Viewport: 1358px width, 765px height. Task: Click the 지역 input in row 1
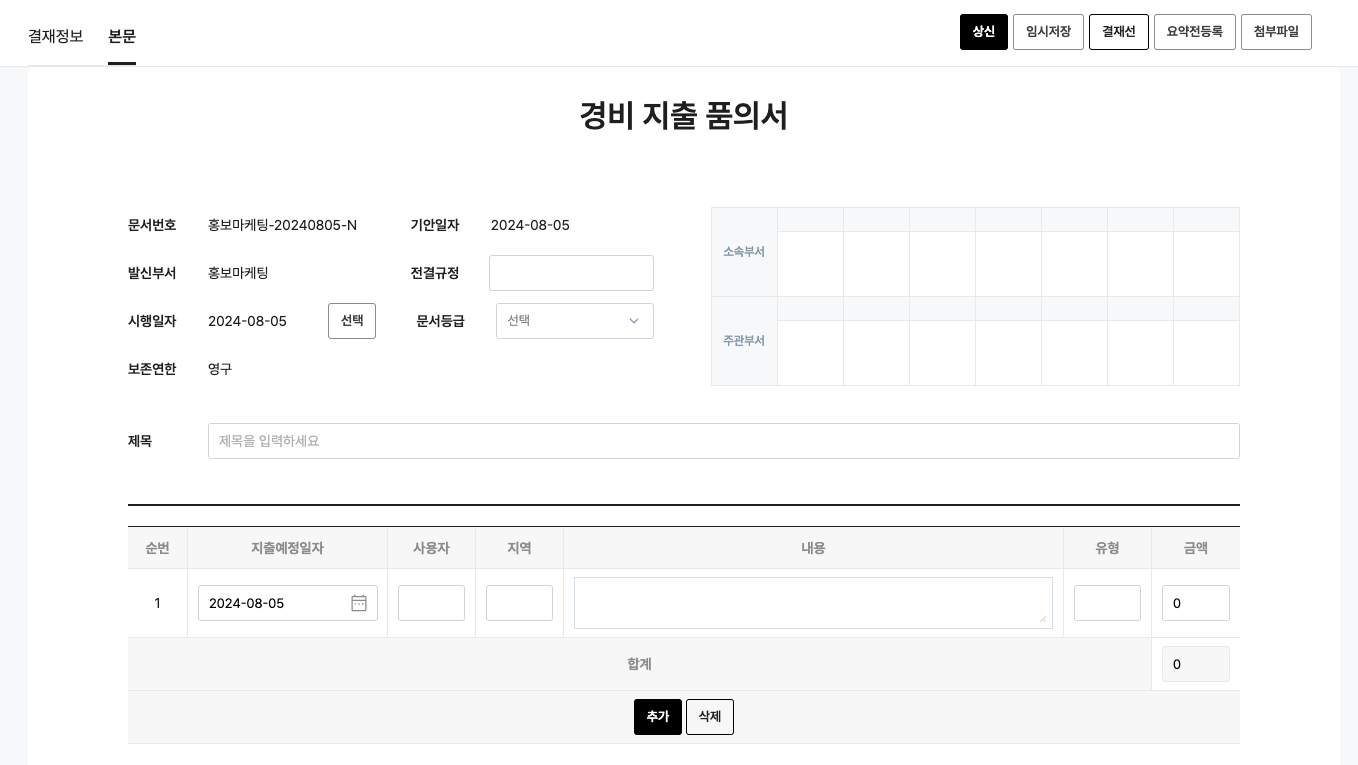point(519,603)
